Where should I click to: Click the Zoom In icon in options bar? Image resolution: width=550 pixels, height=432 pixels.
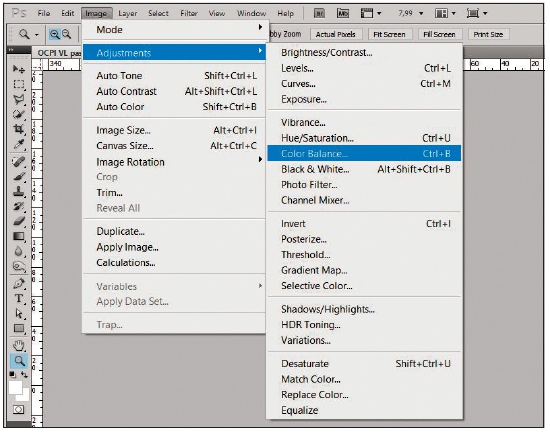tap(54, 34)
